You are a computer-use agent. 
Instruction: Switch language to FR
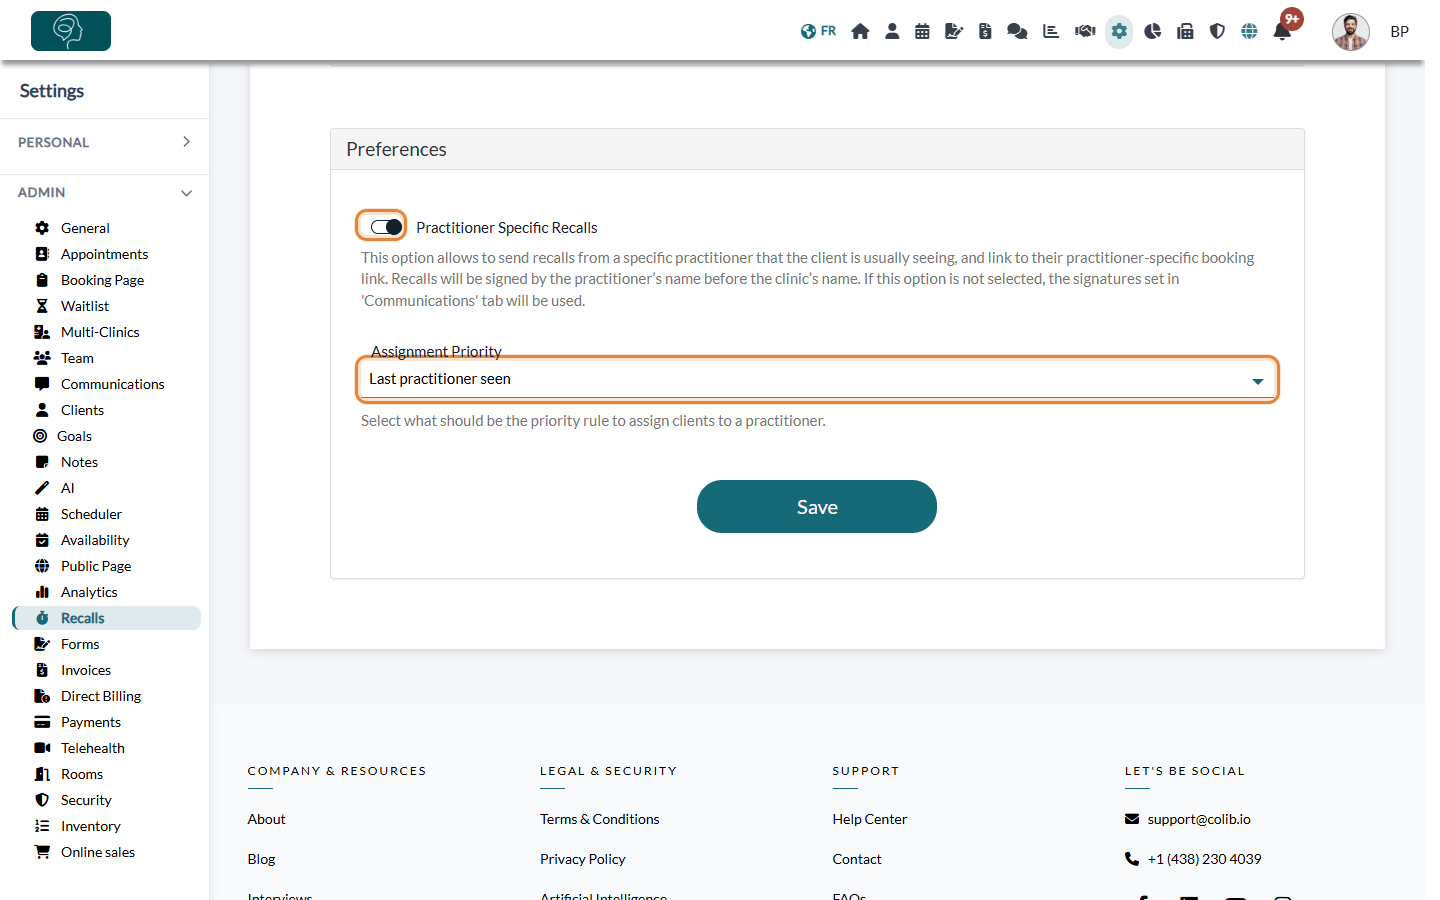[818, 31]
